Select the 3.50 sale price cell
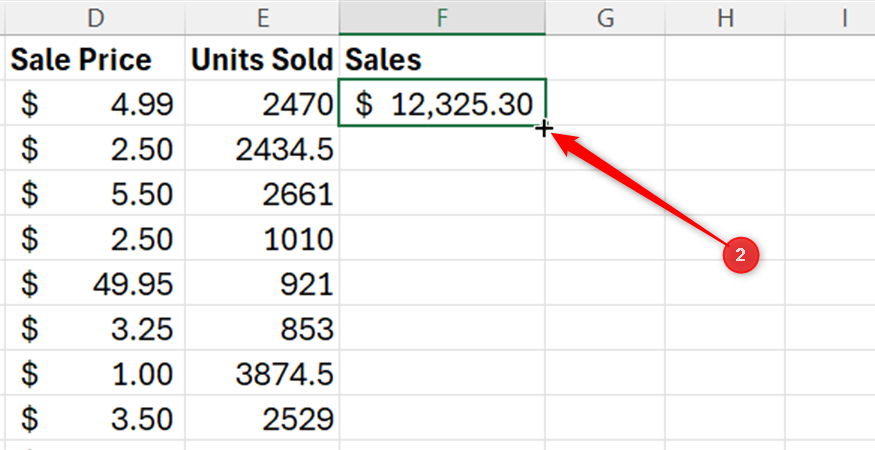Image resolution: width=875 pixels, height=450 pixels. click(95, 418)
